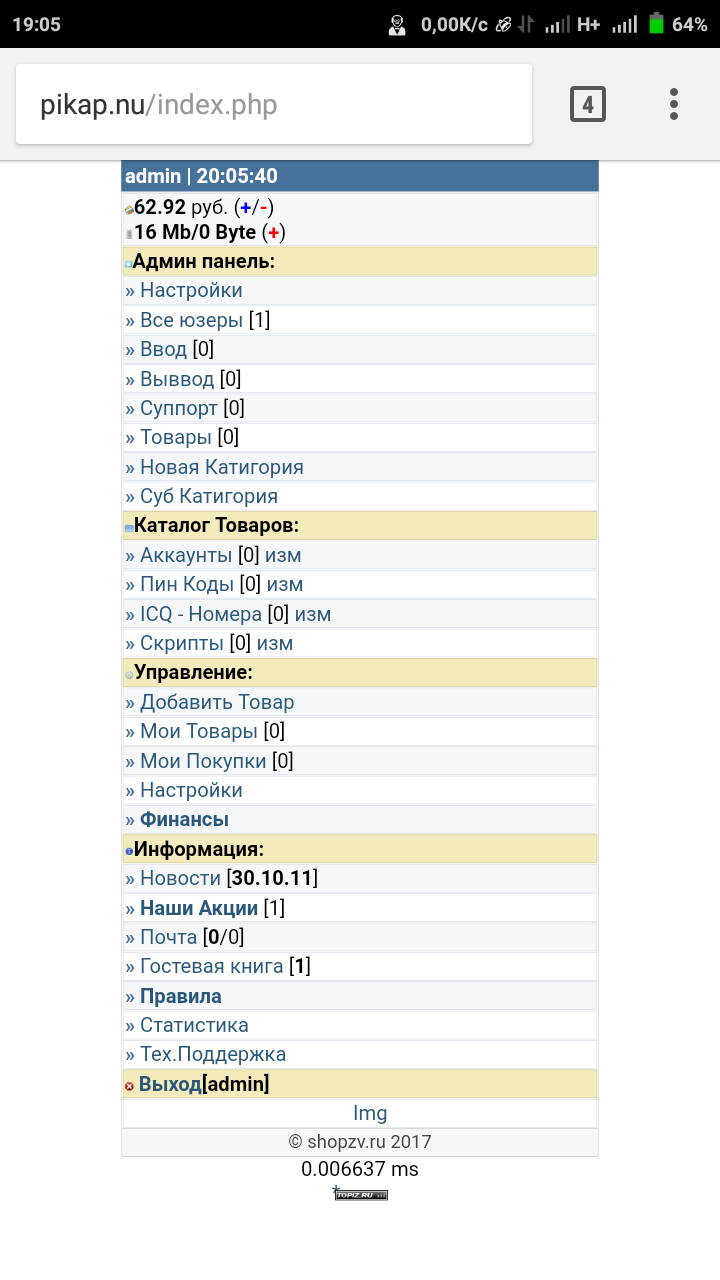Click the coin icon before balance

(129, 210)
